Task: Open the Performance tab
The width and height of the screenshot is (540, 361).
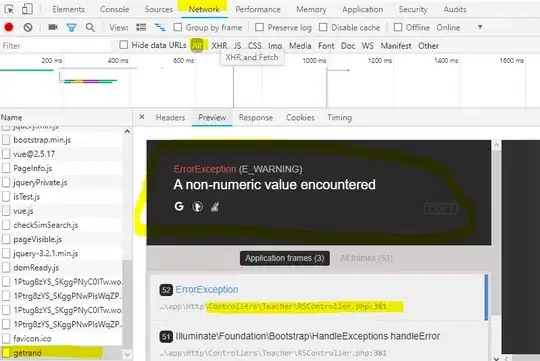Action: pos(258,9)
